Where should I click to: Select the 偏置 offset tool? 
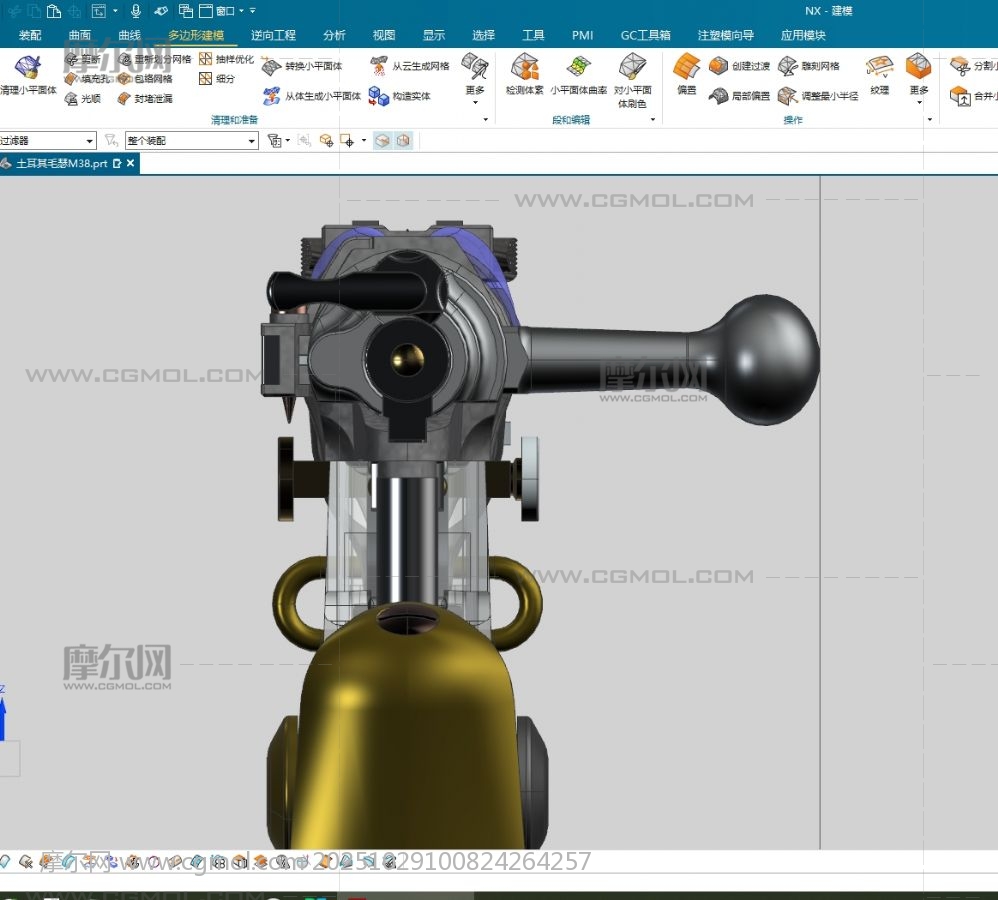tap(686, 68)
